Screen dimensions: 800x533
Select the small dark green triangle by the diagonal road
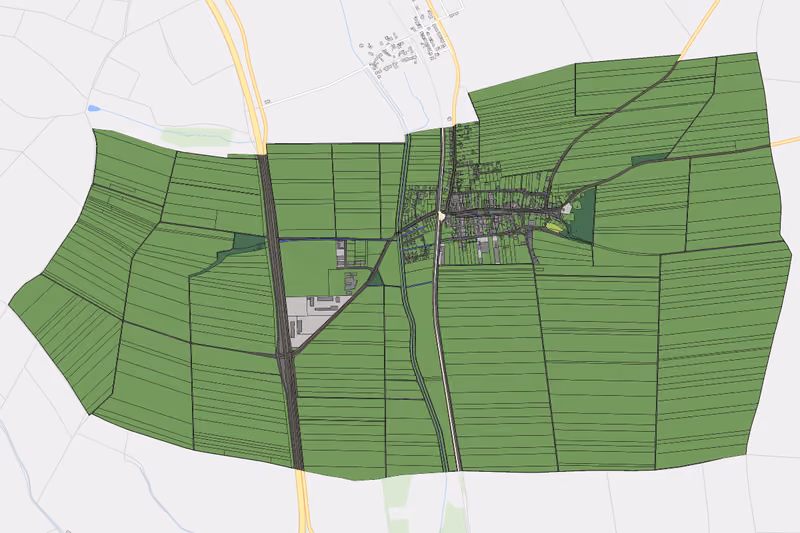point(376,279)
